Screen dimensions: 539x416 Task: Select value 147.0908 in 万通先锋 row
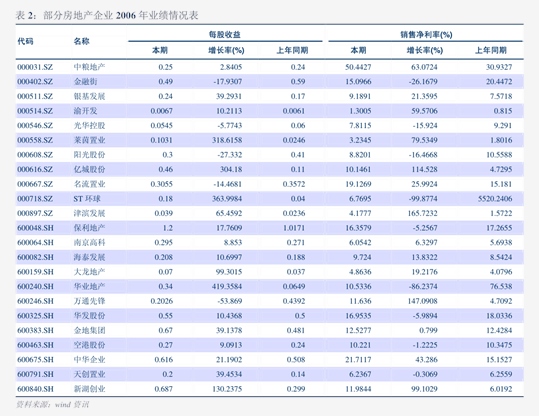point(422,301)
